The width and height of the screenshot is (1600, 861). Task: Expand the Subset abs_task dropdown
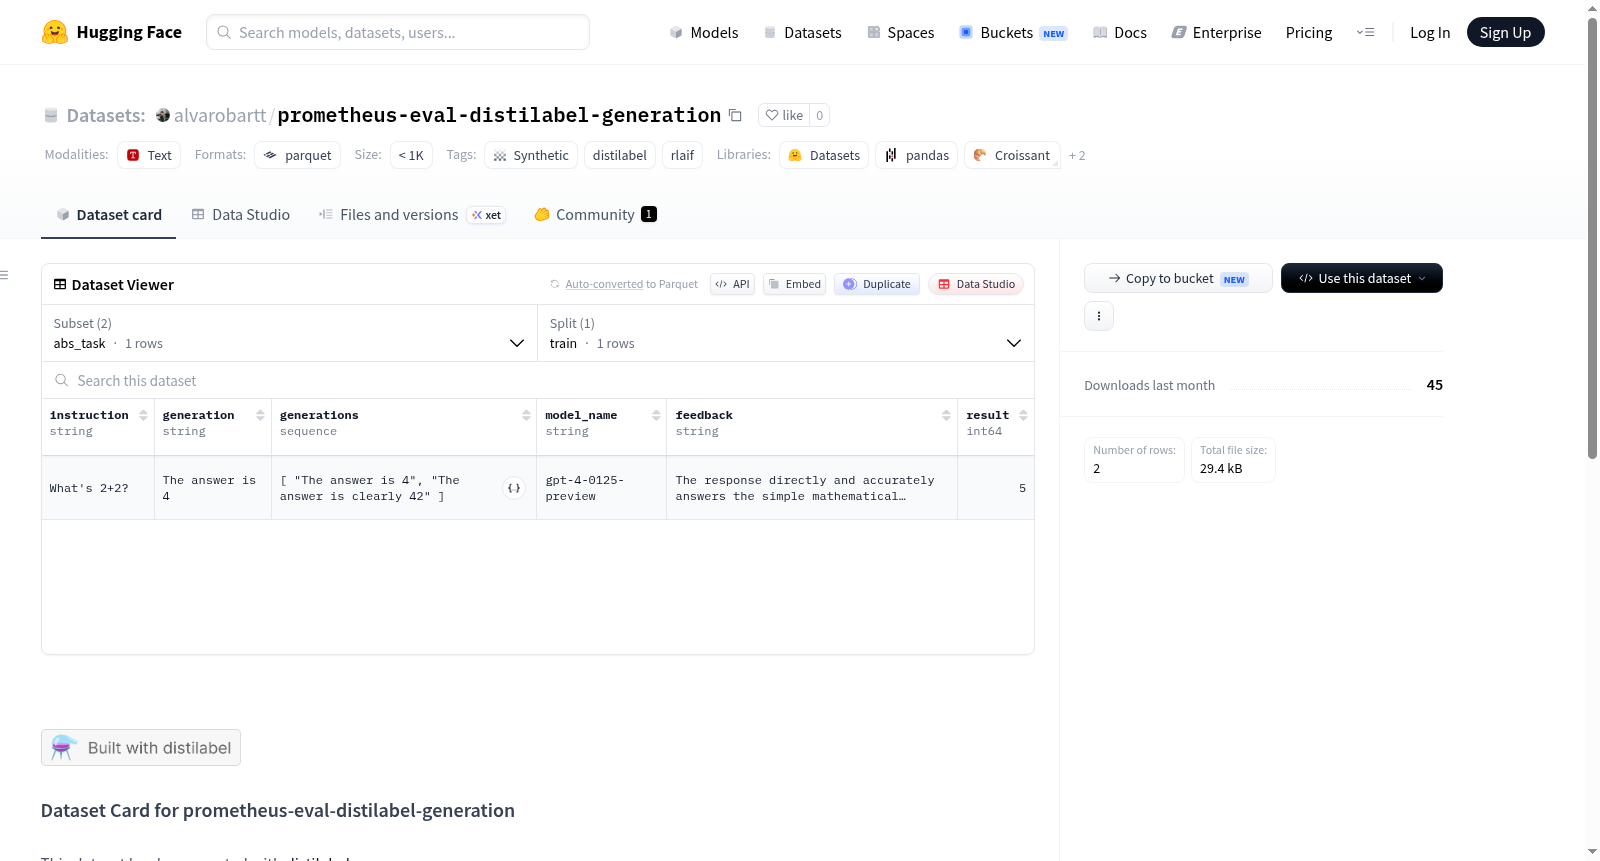[x=289, y=333]
